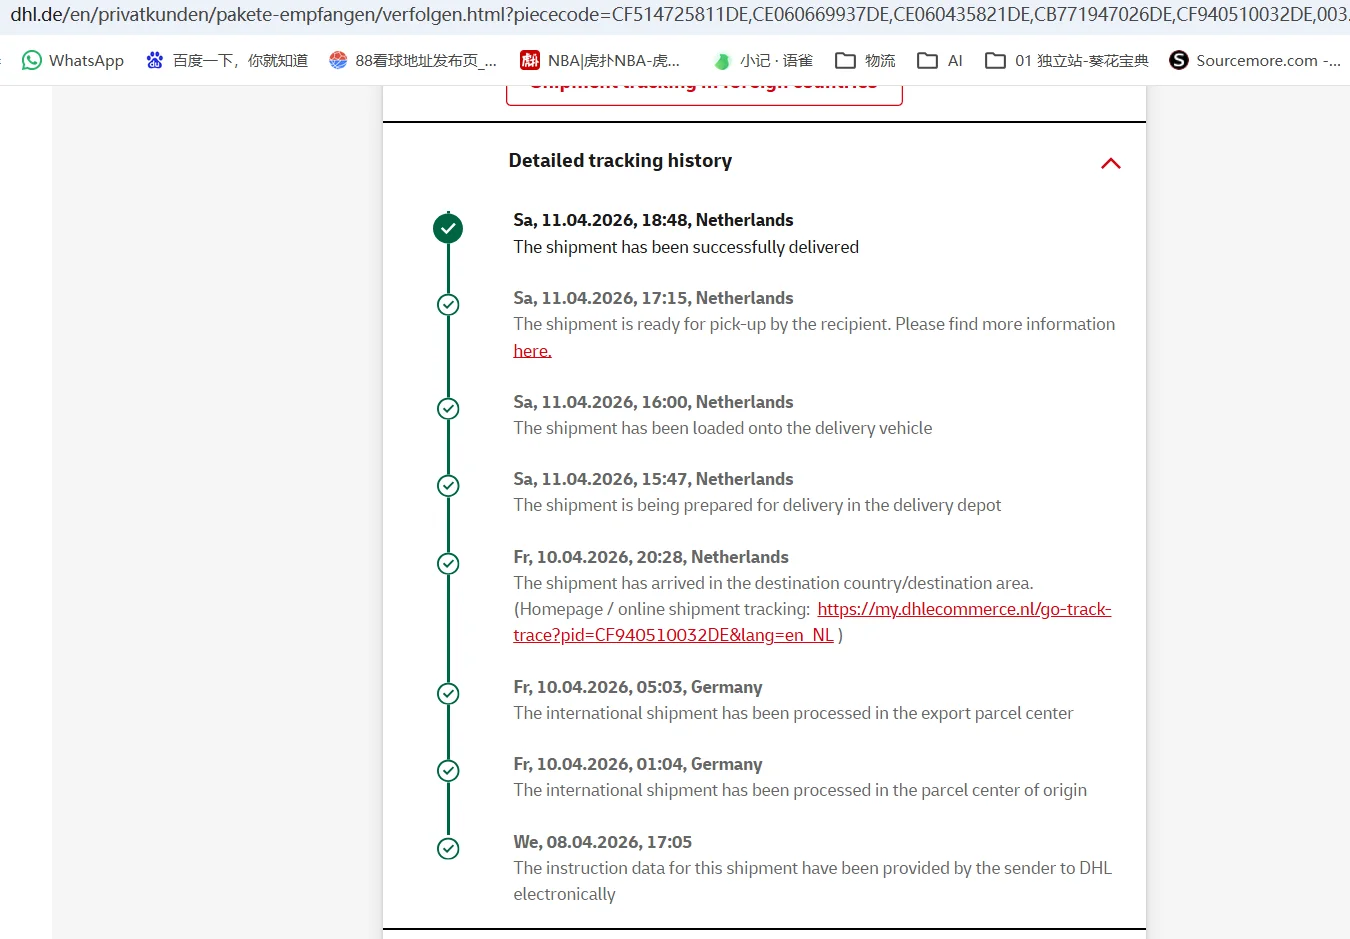1350x939 pixels.
Task: Click "Sa, 11.04.2026, 18:48, Netherlands" timestamp
Action: point(653,220)
